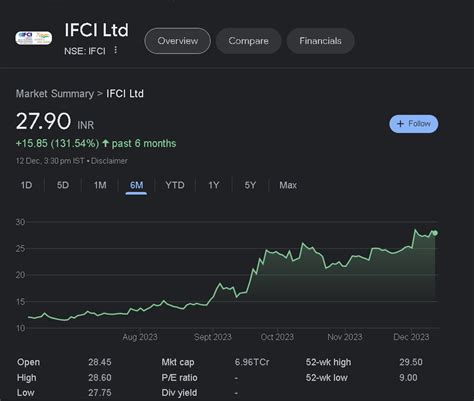Image resolution: width=474 pixels, height=401 pixels.
Task: Click the Div yield label
Action: (x=179, y=393)
